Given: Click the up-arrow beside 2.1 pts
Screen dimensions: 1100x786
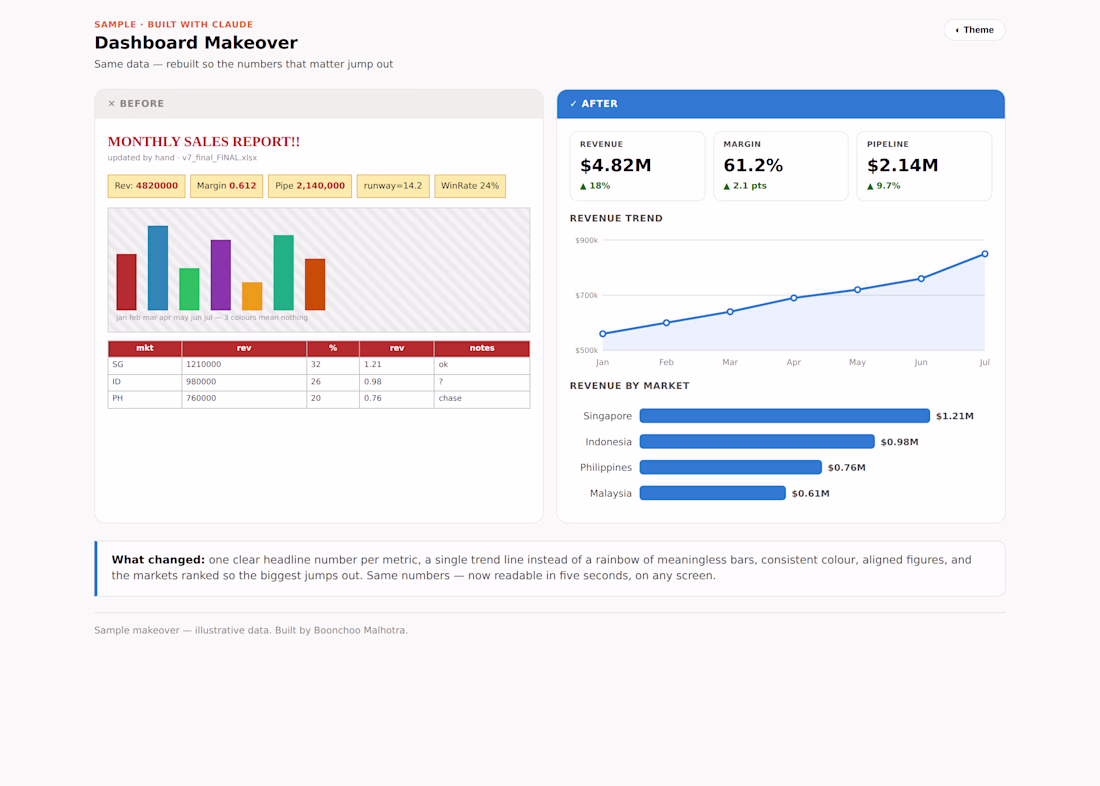Looking at the screenshot, I should 727,187.
